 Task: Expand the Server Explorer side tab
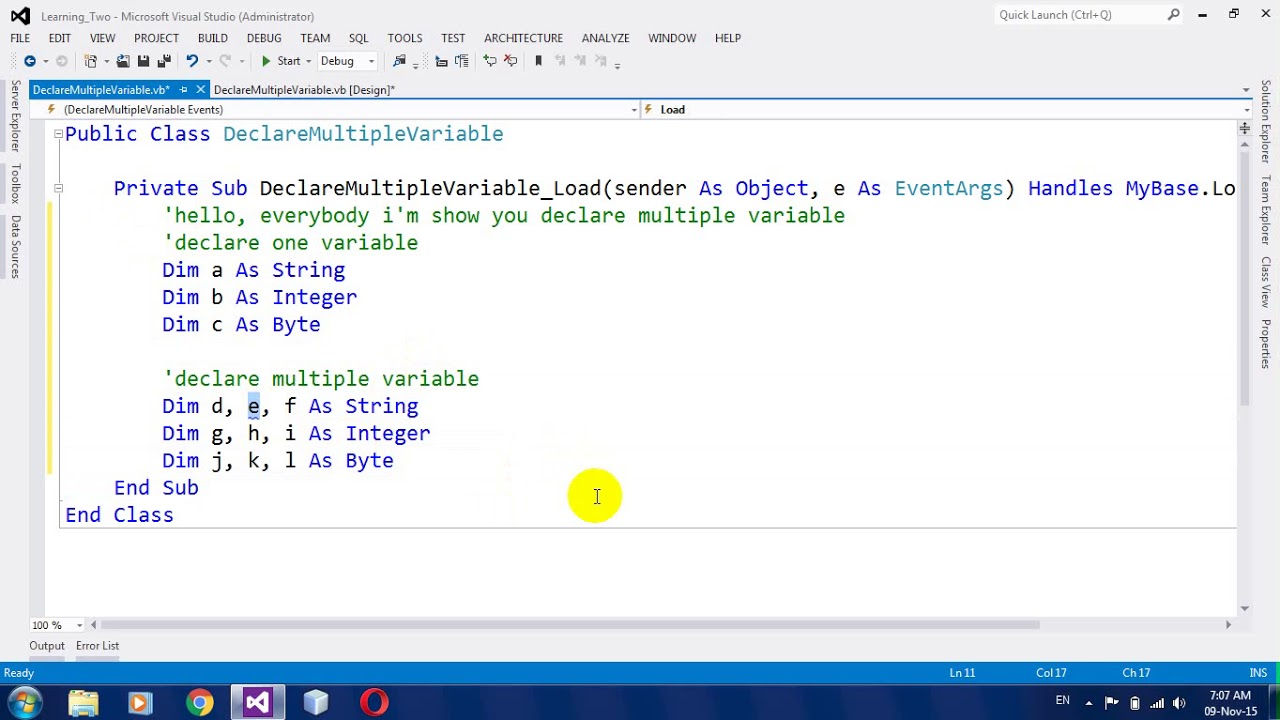pyautogui.click(x=15, y=116)
